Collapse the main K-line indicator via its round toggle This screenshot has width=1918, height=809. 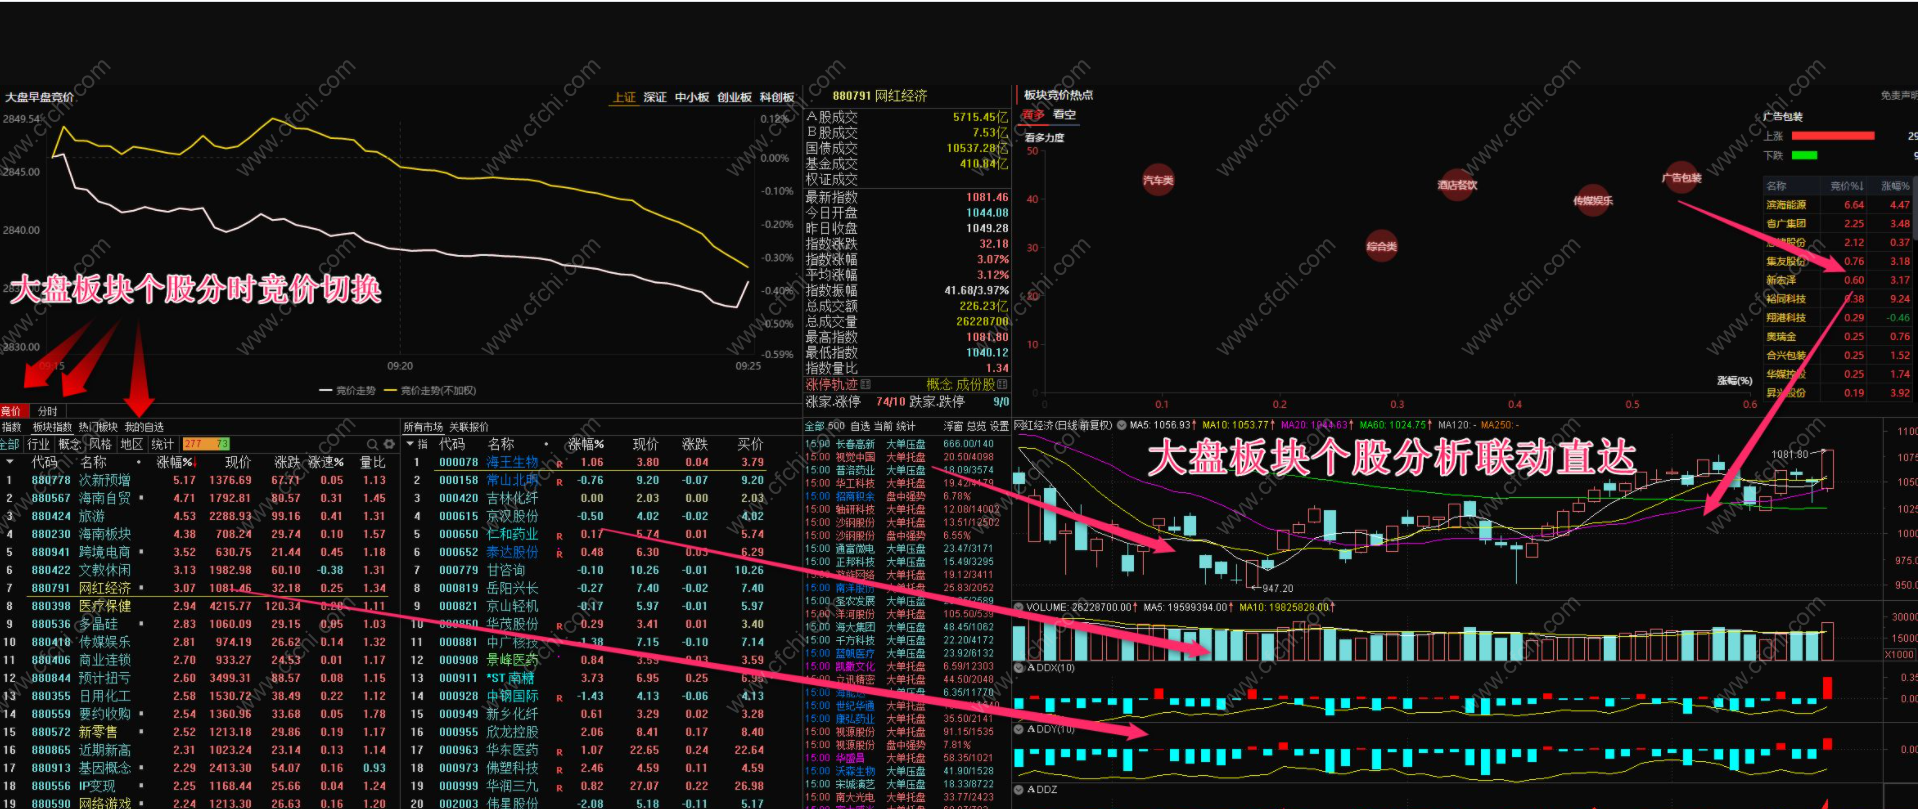pos(1122,425)
